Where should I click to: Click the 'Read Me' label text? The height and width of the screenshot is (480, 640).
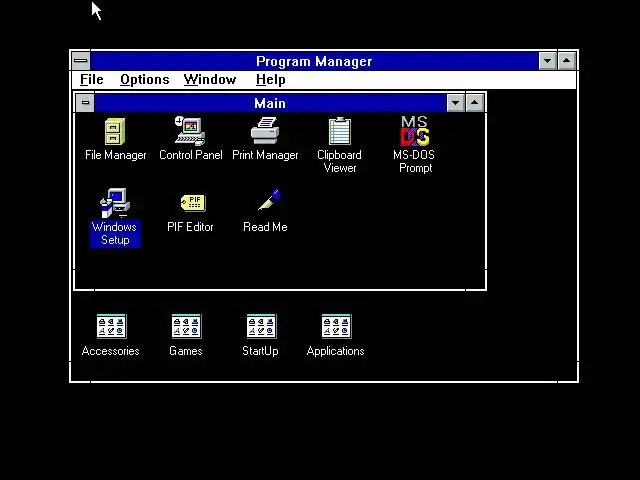point(265,227)
